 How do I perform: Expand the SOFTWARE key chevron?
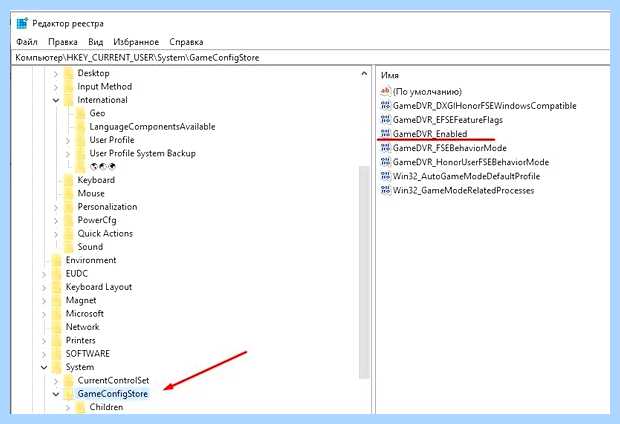[x=44, y=354]
